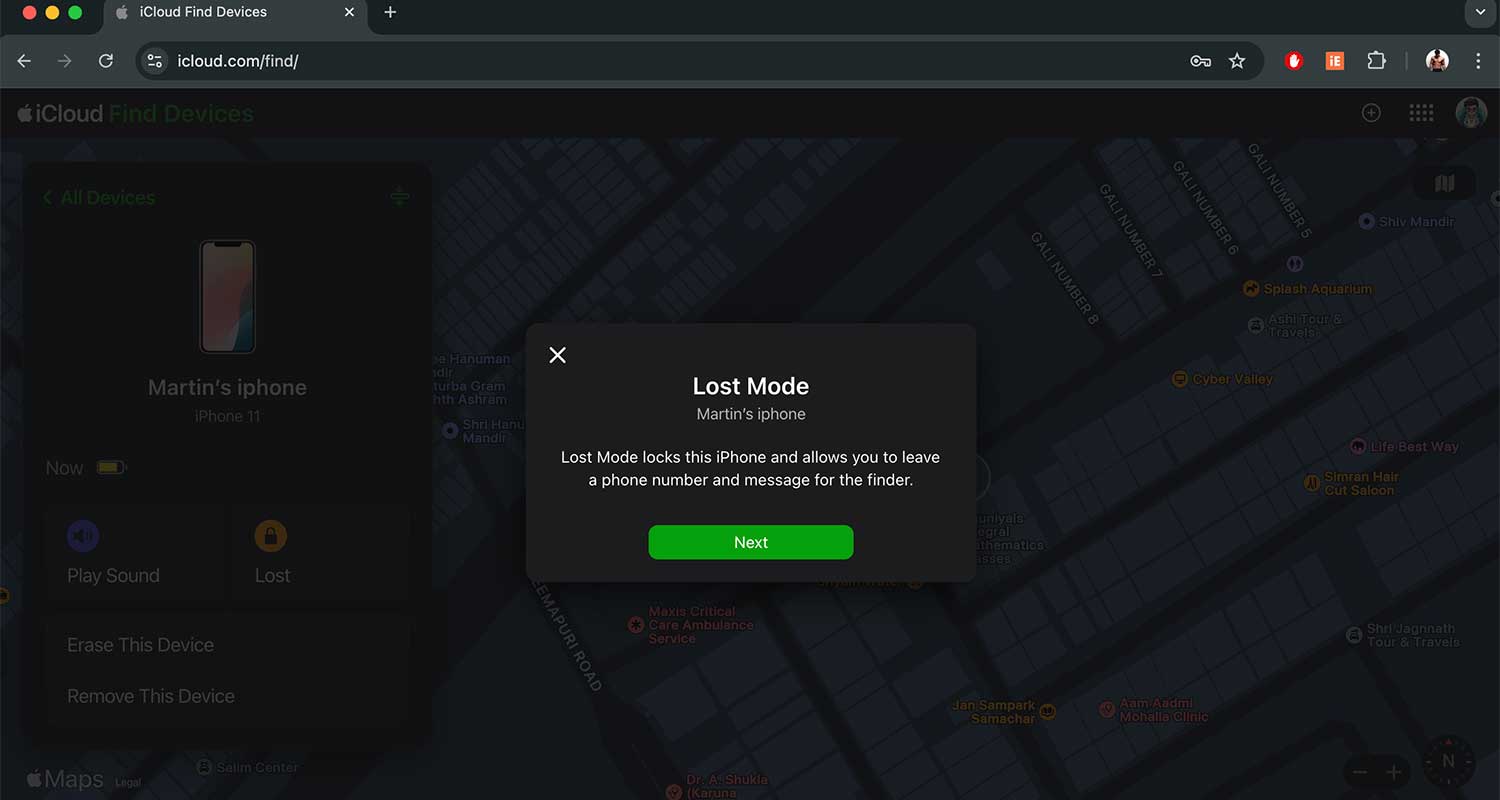Expand the tab search dropdown arrow
Image resolution: width=1500 pixels, height=800 pixels.
[x=1480, y=13]
